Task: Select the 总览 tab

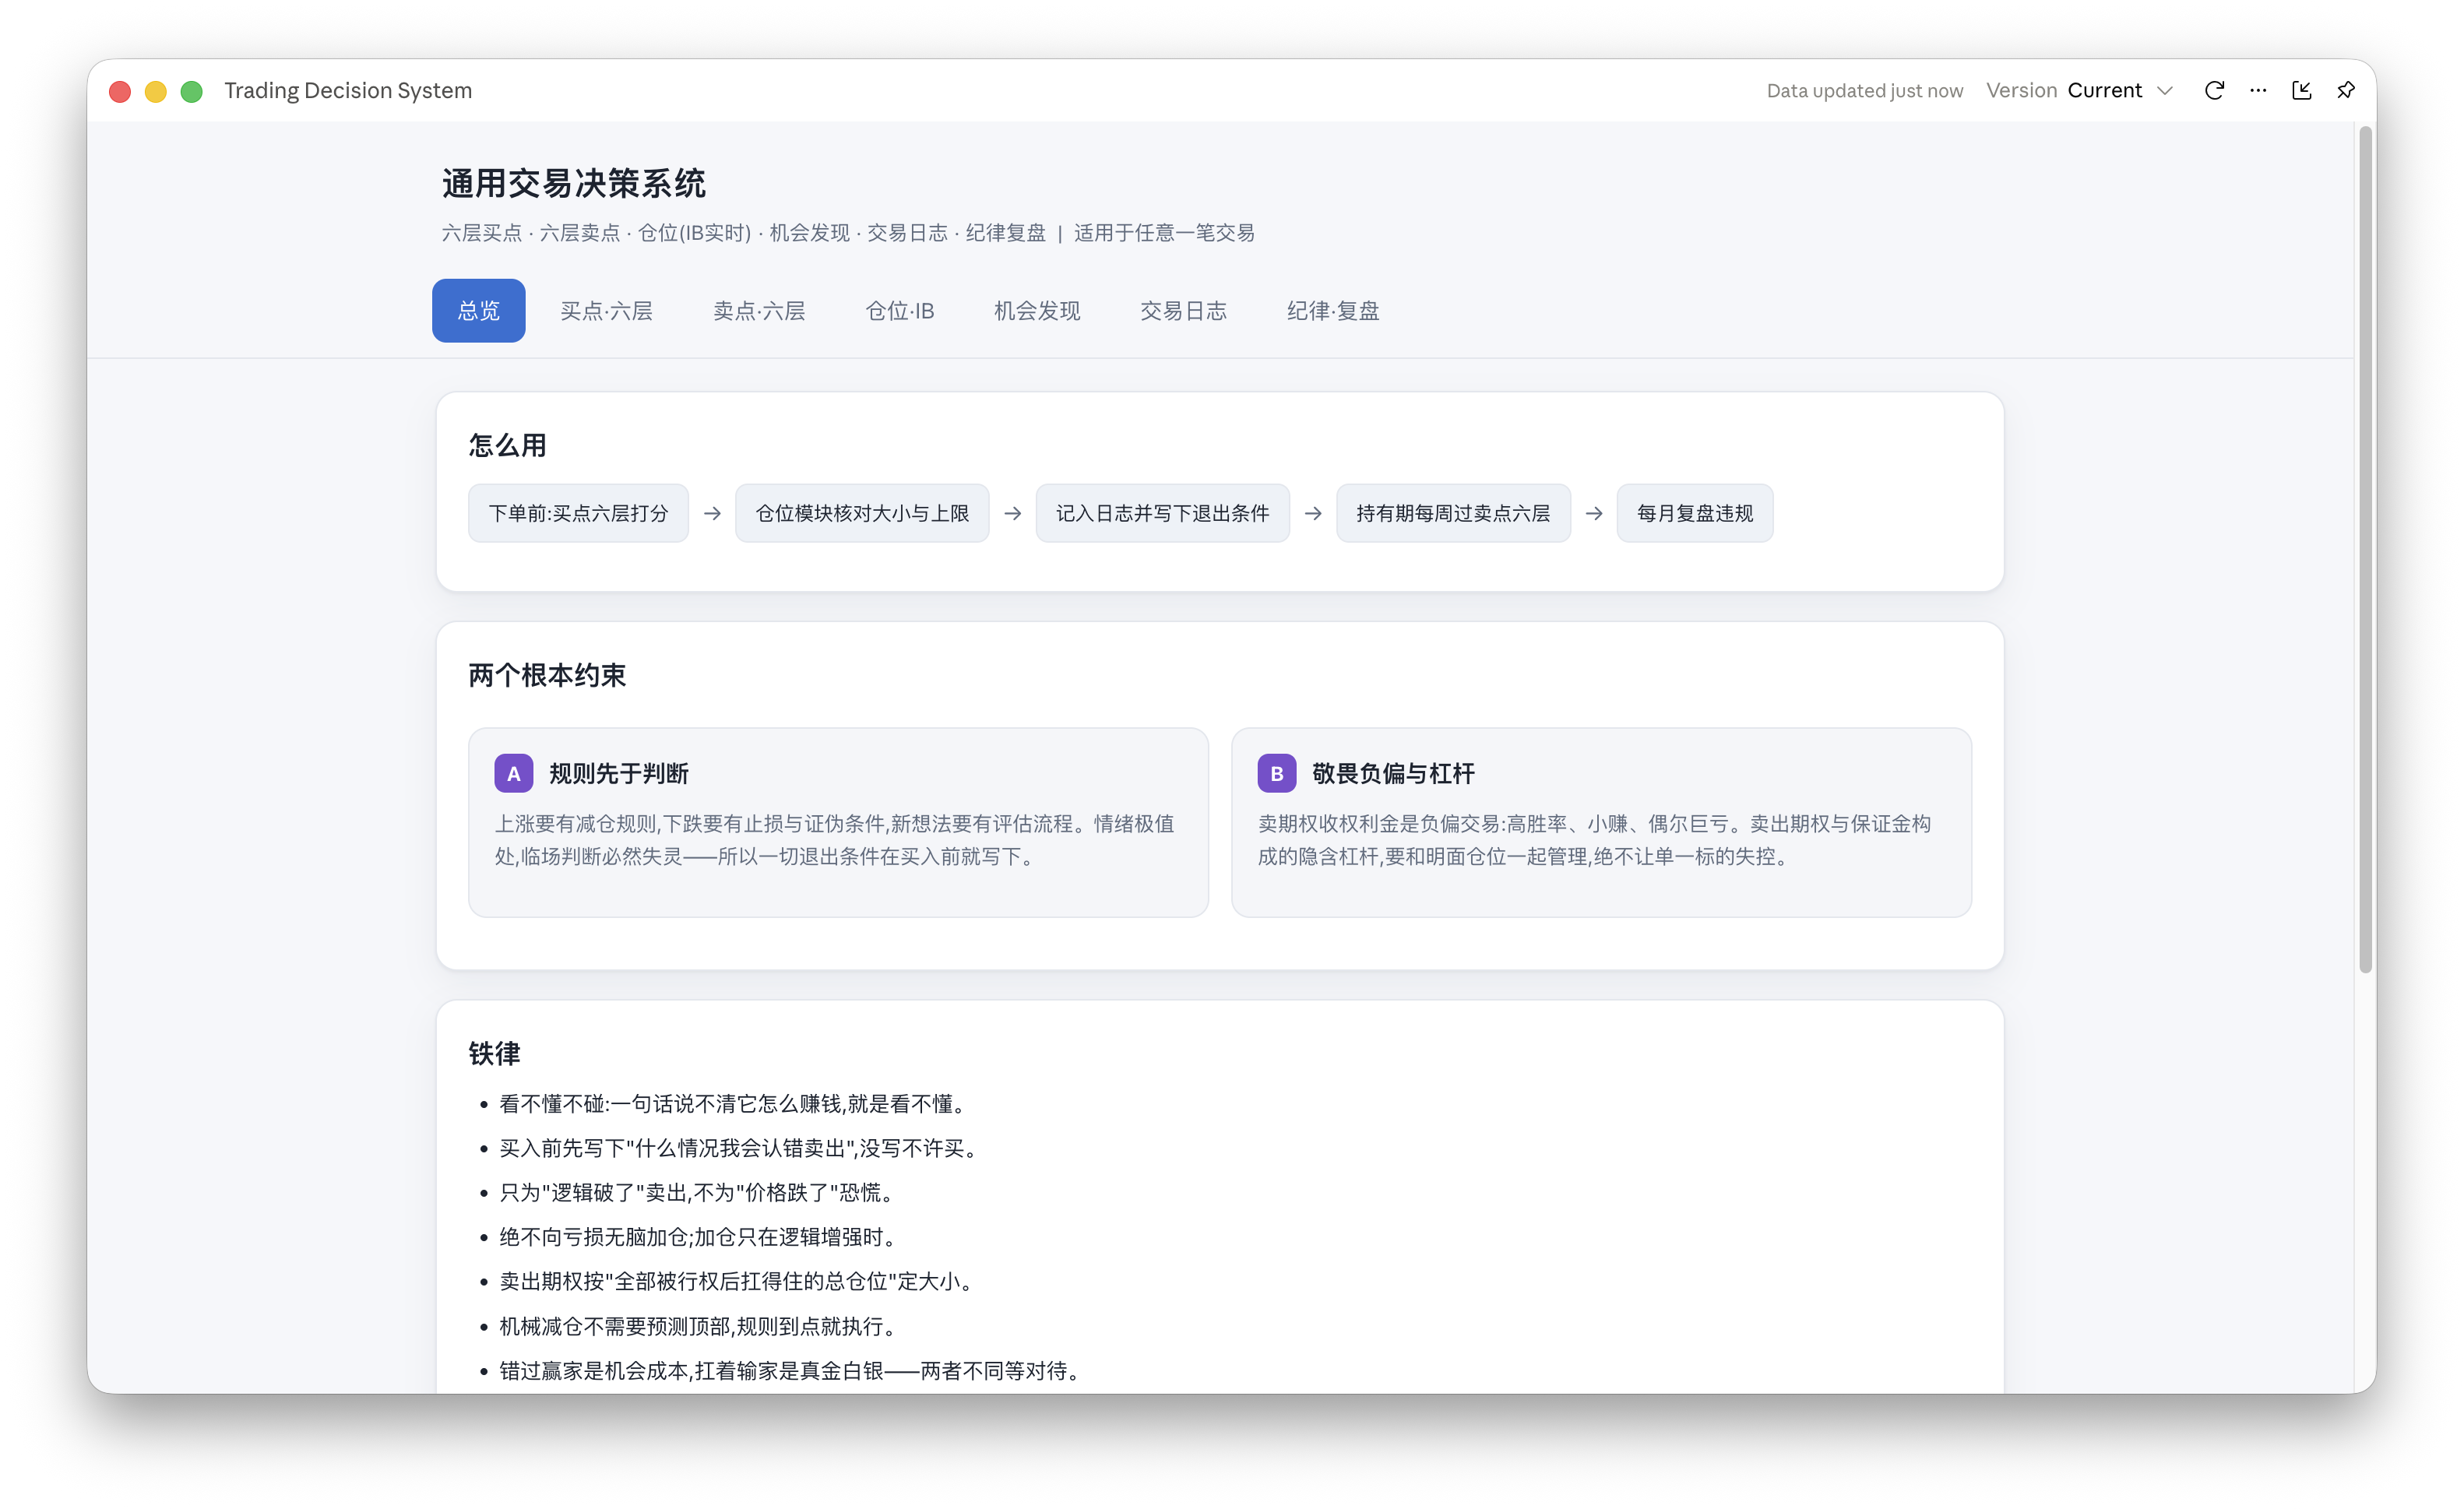Action: click(x=478, y=310)
